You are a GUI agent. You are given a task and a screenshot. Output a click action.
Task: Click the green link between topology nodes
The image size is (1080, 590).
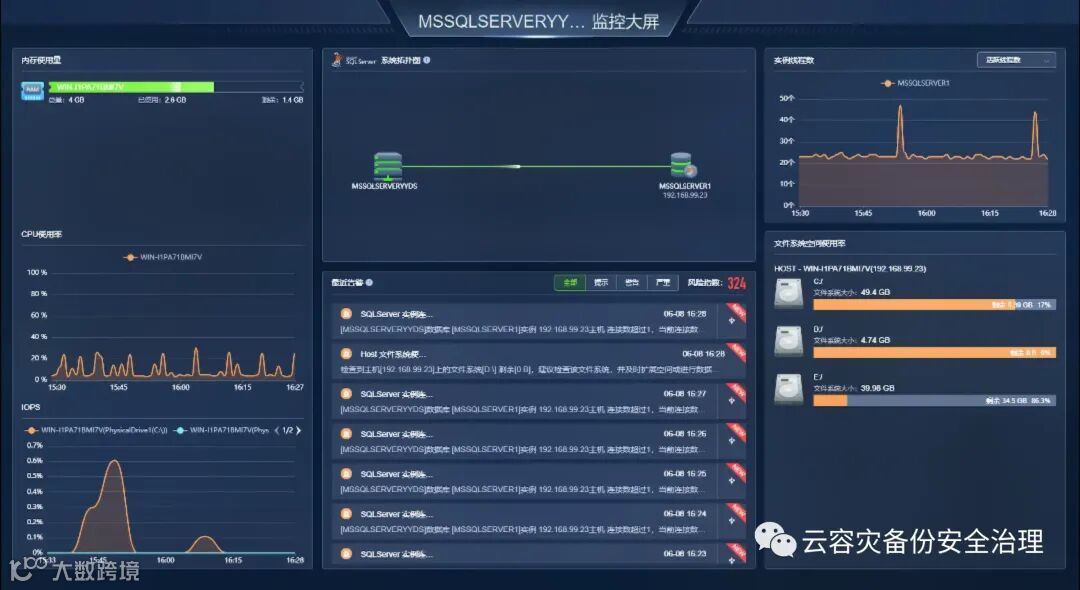pos(537,166)
